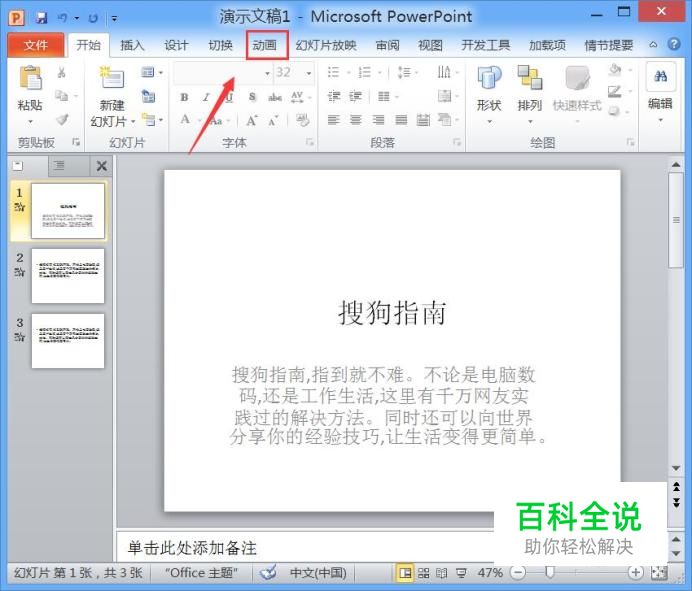Click slide title 搜狗指南
This screenshot has width=692, height=591.
392,313
